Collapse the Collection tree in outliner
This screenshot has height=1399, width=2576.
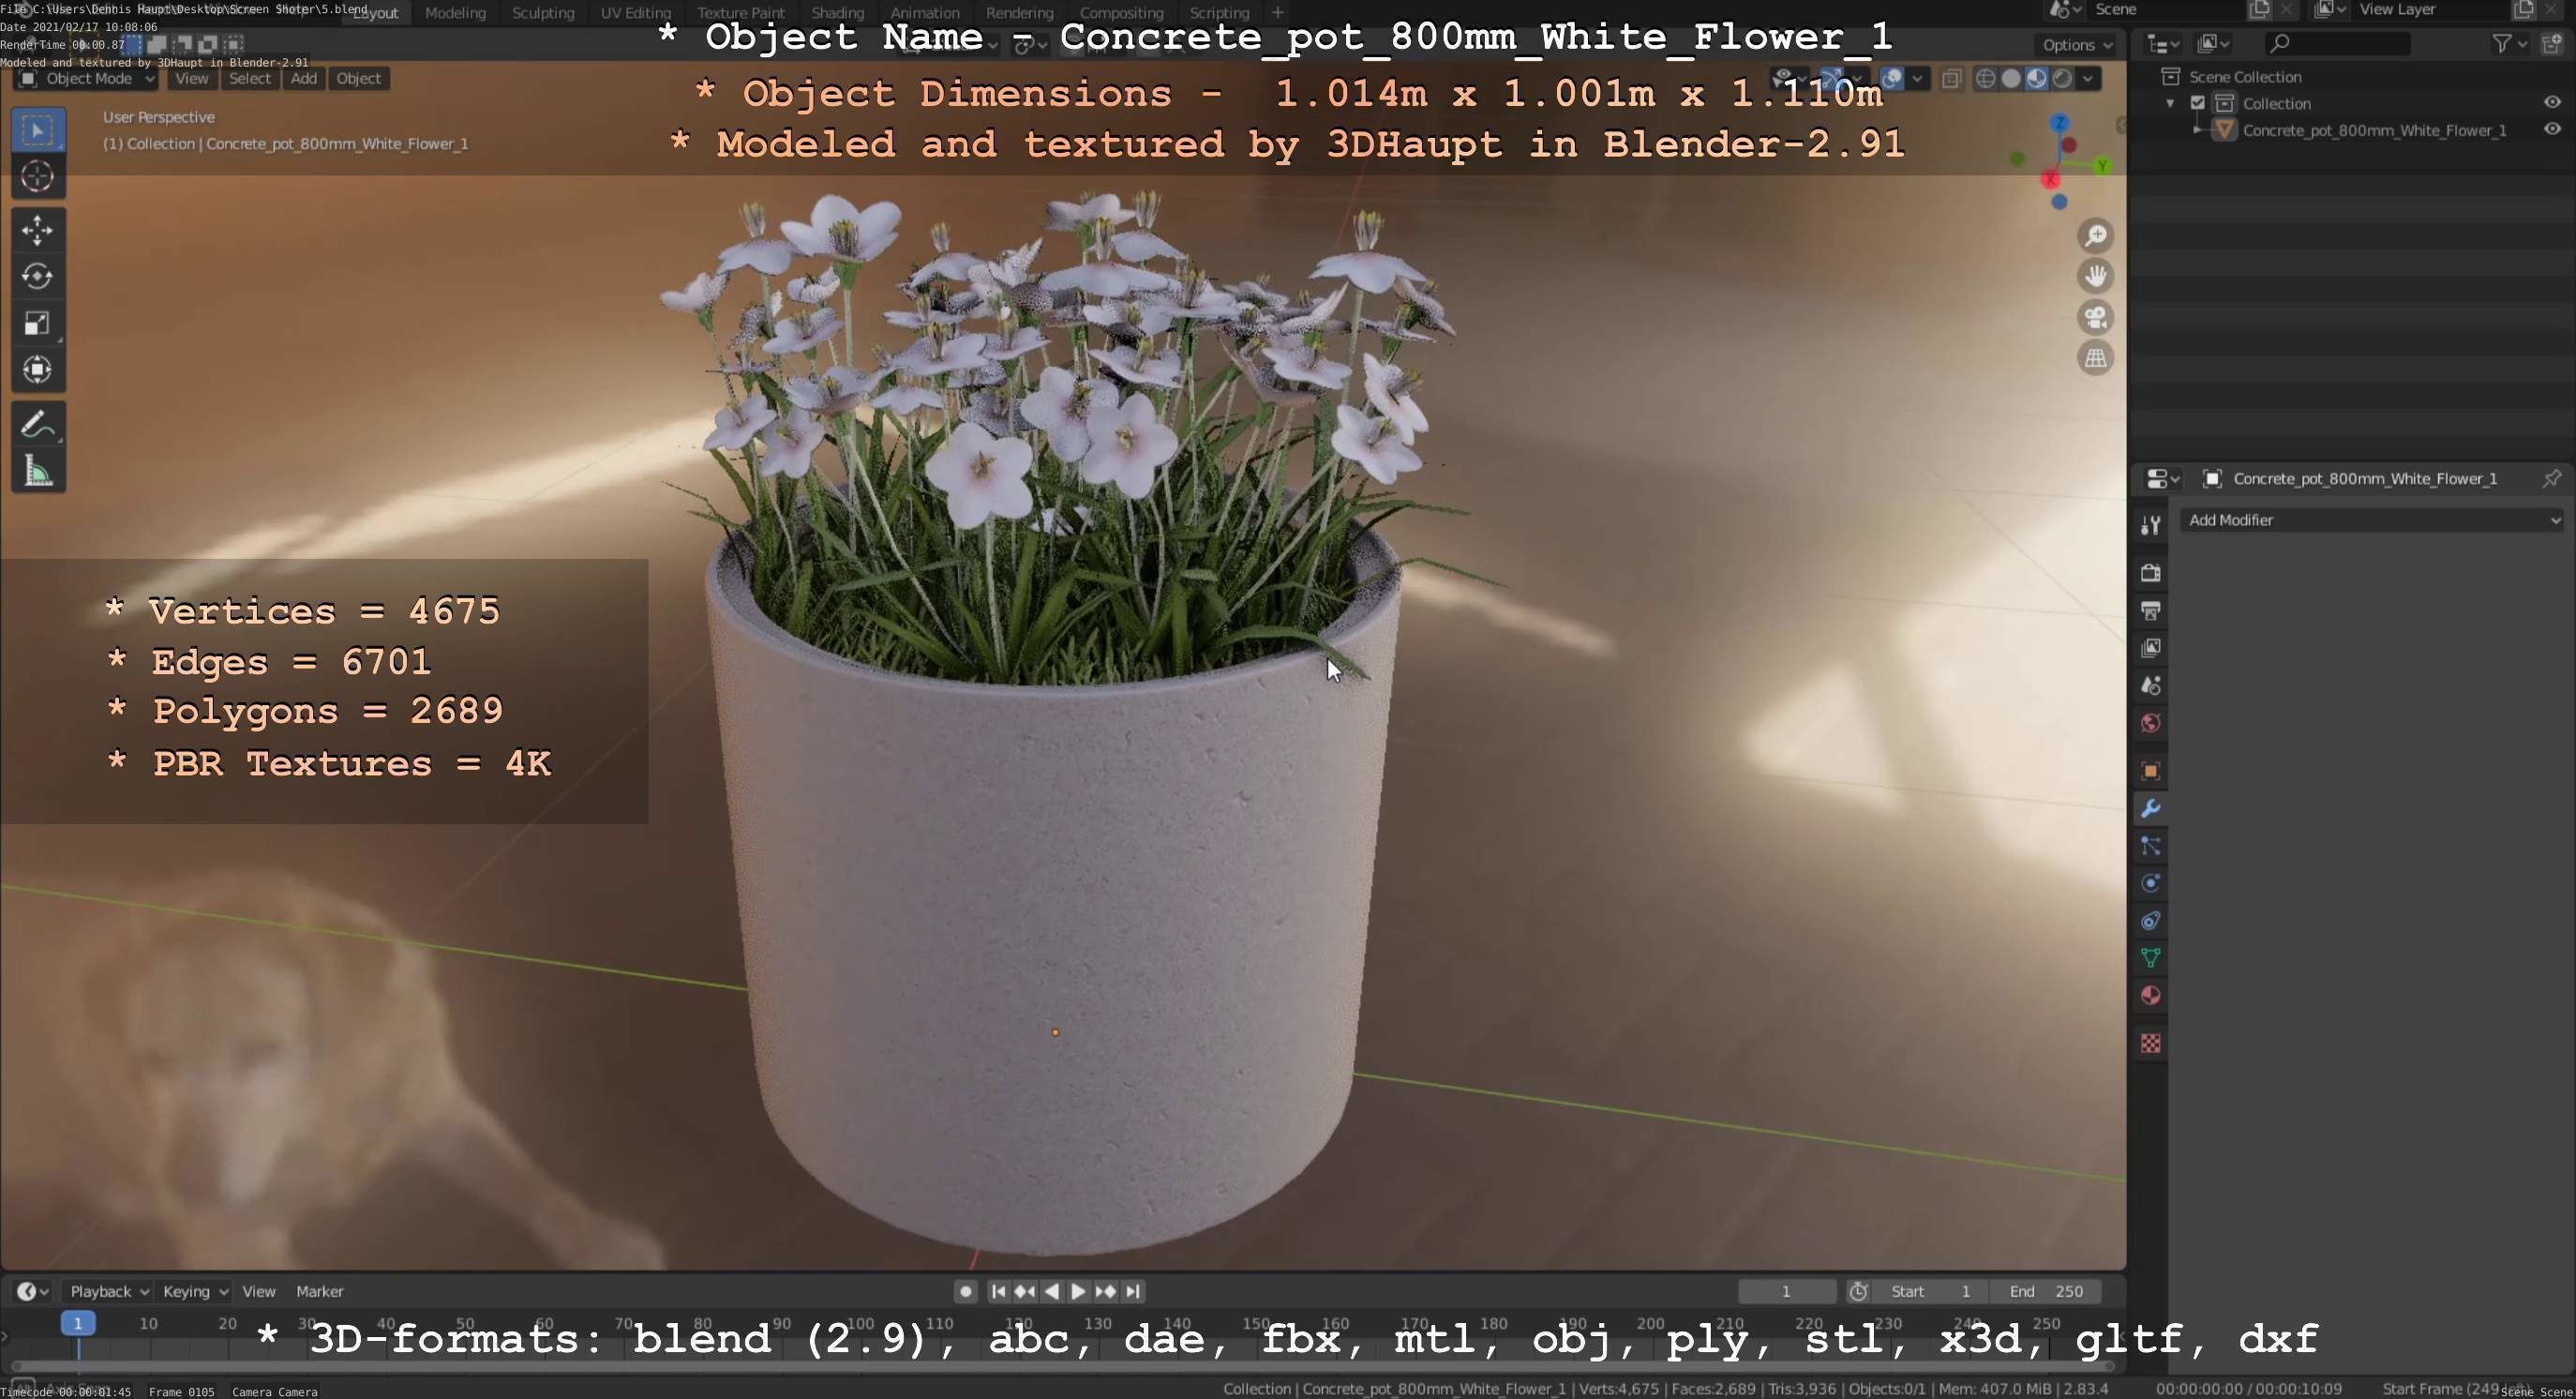pyautogui.click(x=2171, y=104)
